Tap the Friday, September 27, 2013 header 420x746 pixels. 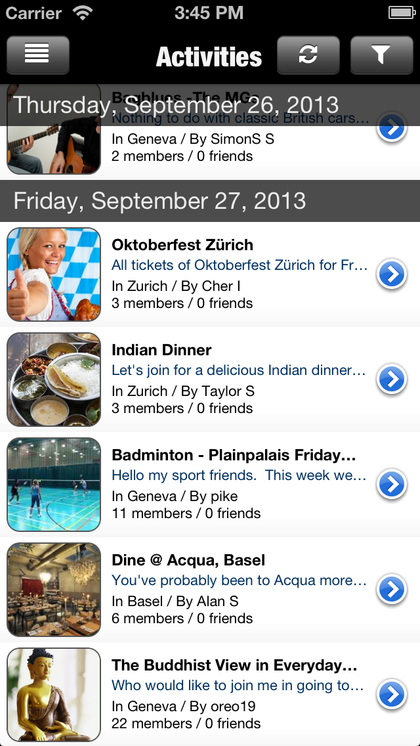click(210, 201)
